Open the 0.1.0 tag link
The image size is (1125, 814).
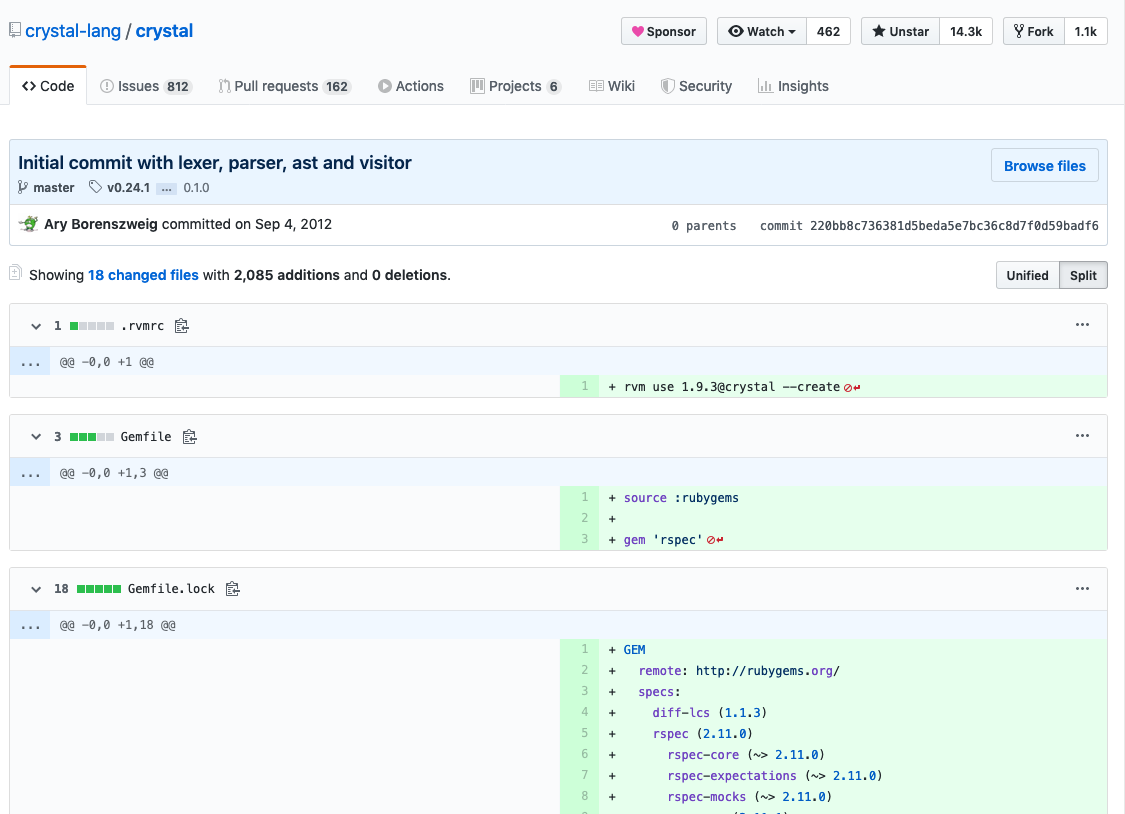(196, 188)
